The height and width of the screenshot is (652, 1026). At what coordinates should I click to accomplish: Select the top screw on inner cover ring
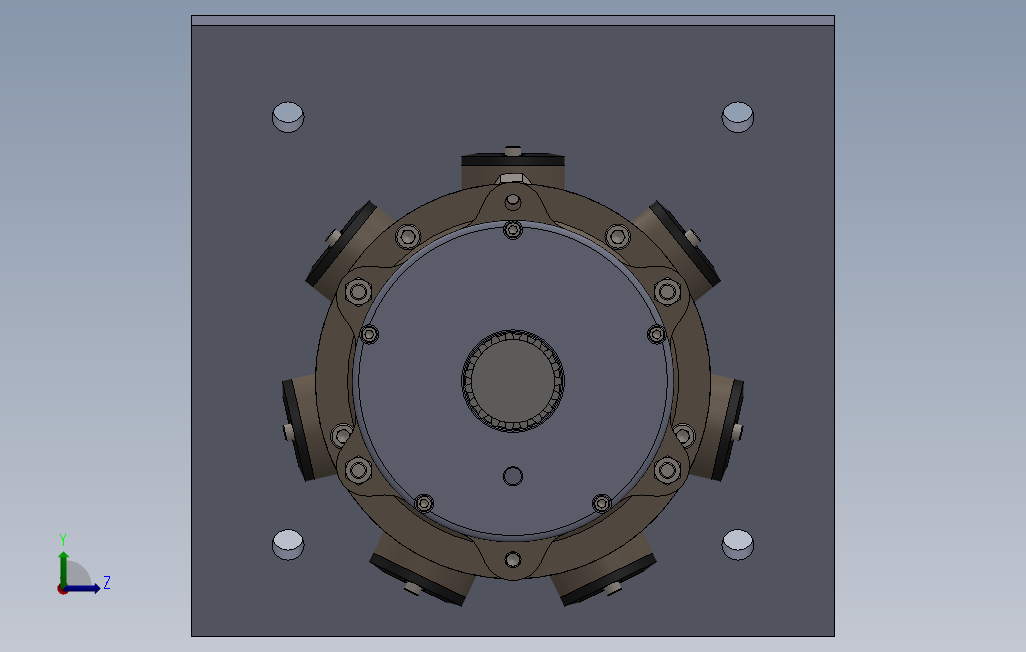coord(513,230)
